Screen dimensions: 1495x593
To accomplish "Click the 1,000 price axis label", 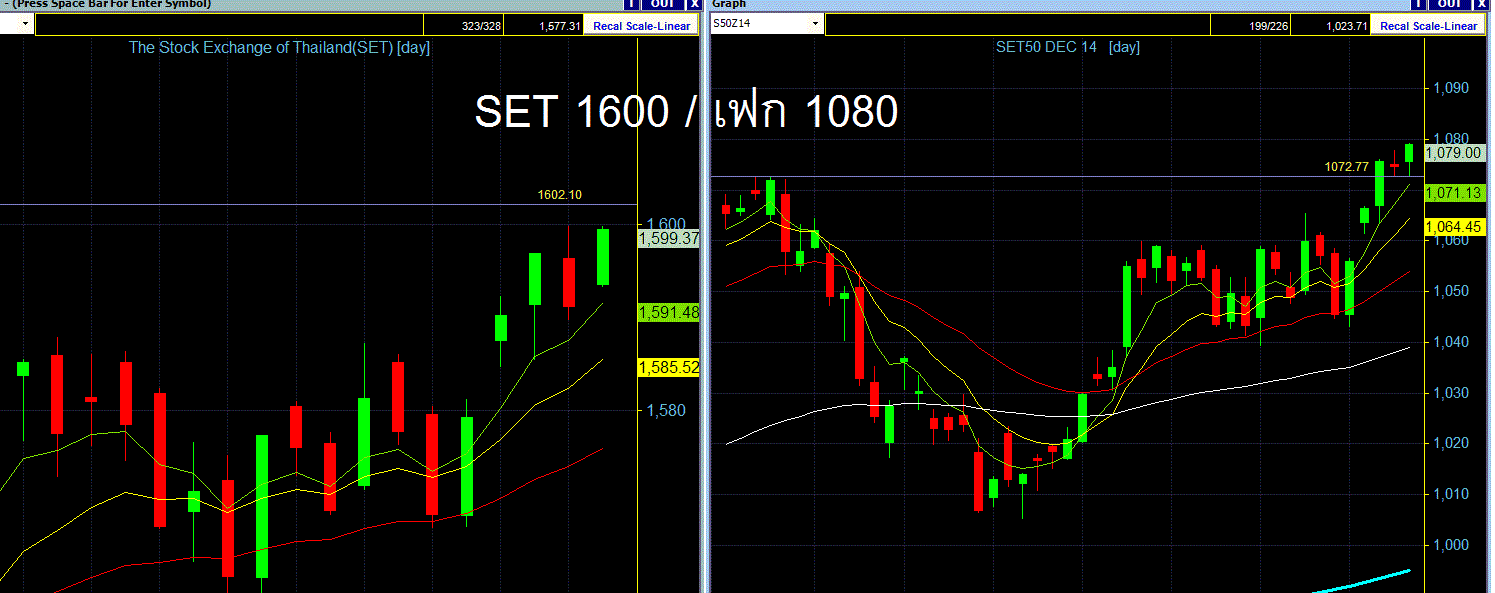I will tap(1449, 545).
